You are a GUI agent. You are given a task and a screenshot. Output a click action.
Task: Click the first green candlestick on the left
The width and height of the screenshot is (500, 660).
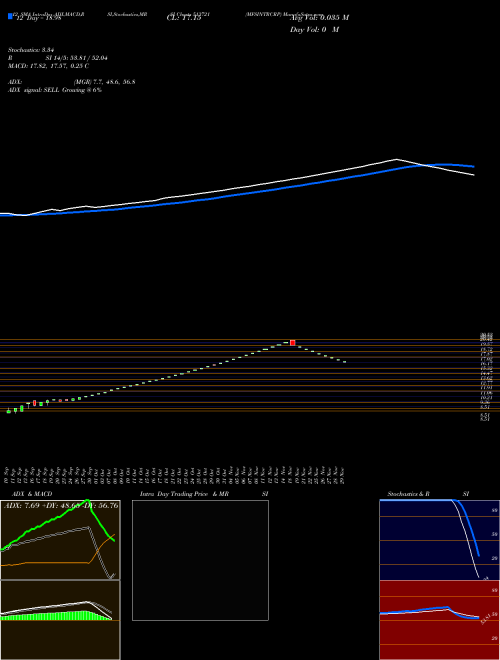pos(8,411)
